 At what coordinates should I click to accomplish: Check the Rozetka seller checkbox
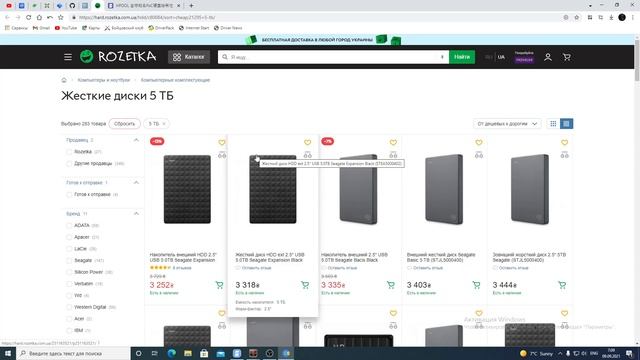coord(69,152)
